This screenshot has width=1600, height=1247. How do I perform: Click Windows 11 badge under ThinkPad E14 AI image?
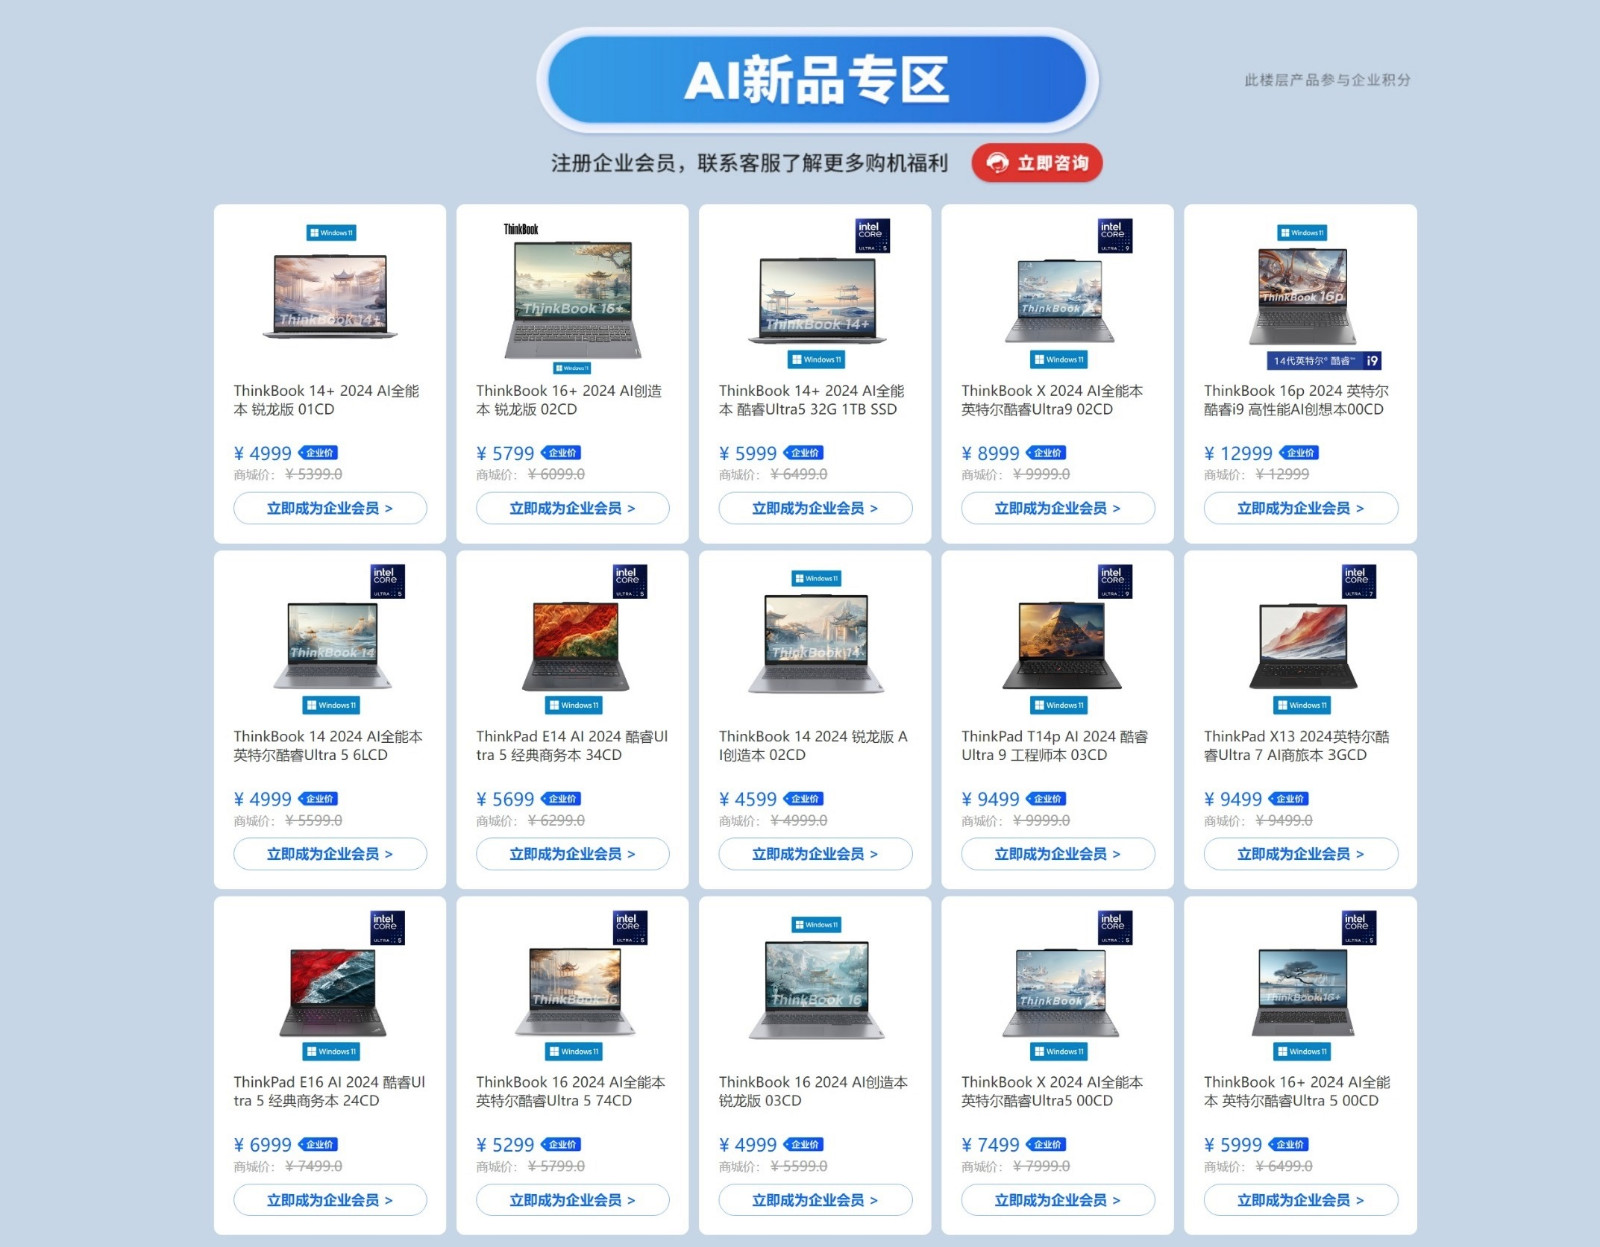click(x=574, y=706)
